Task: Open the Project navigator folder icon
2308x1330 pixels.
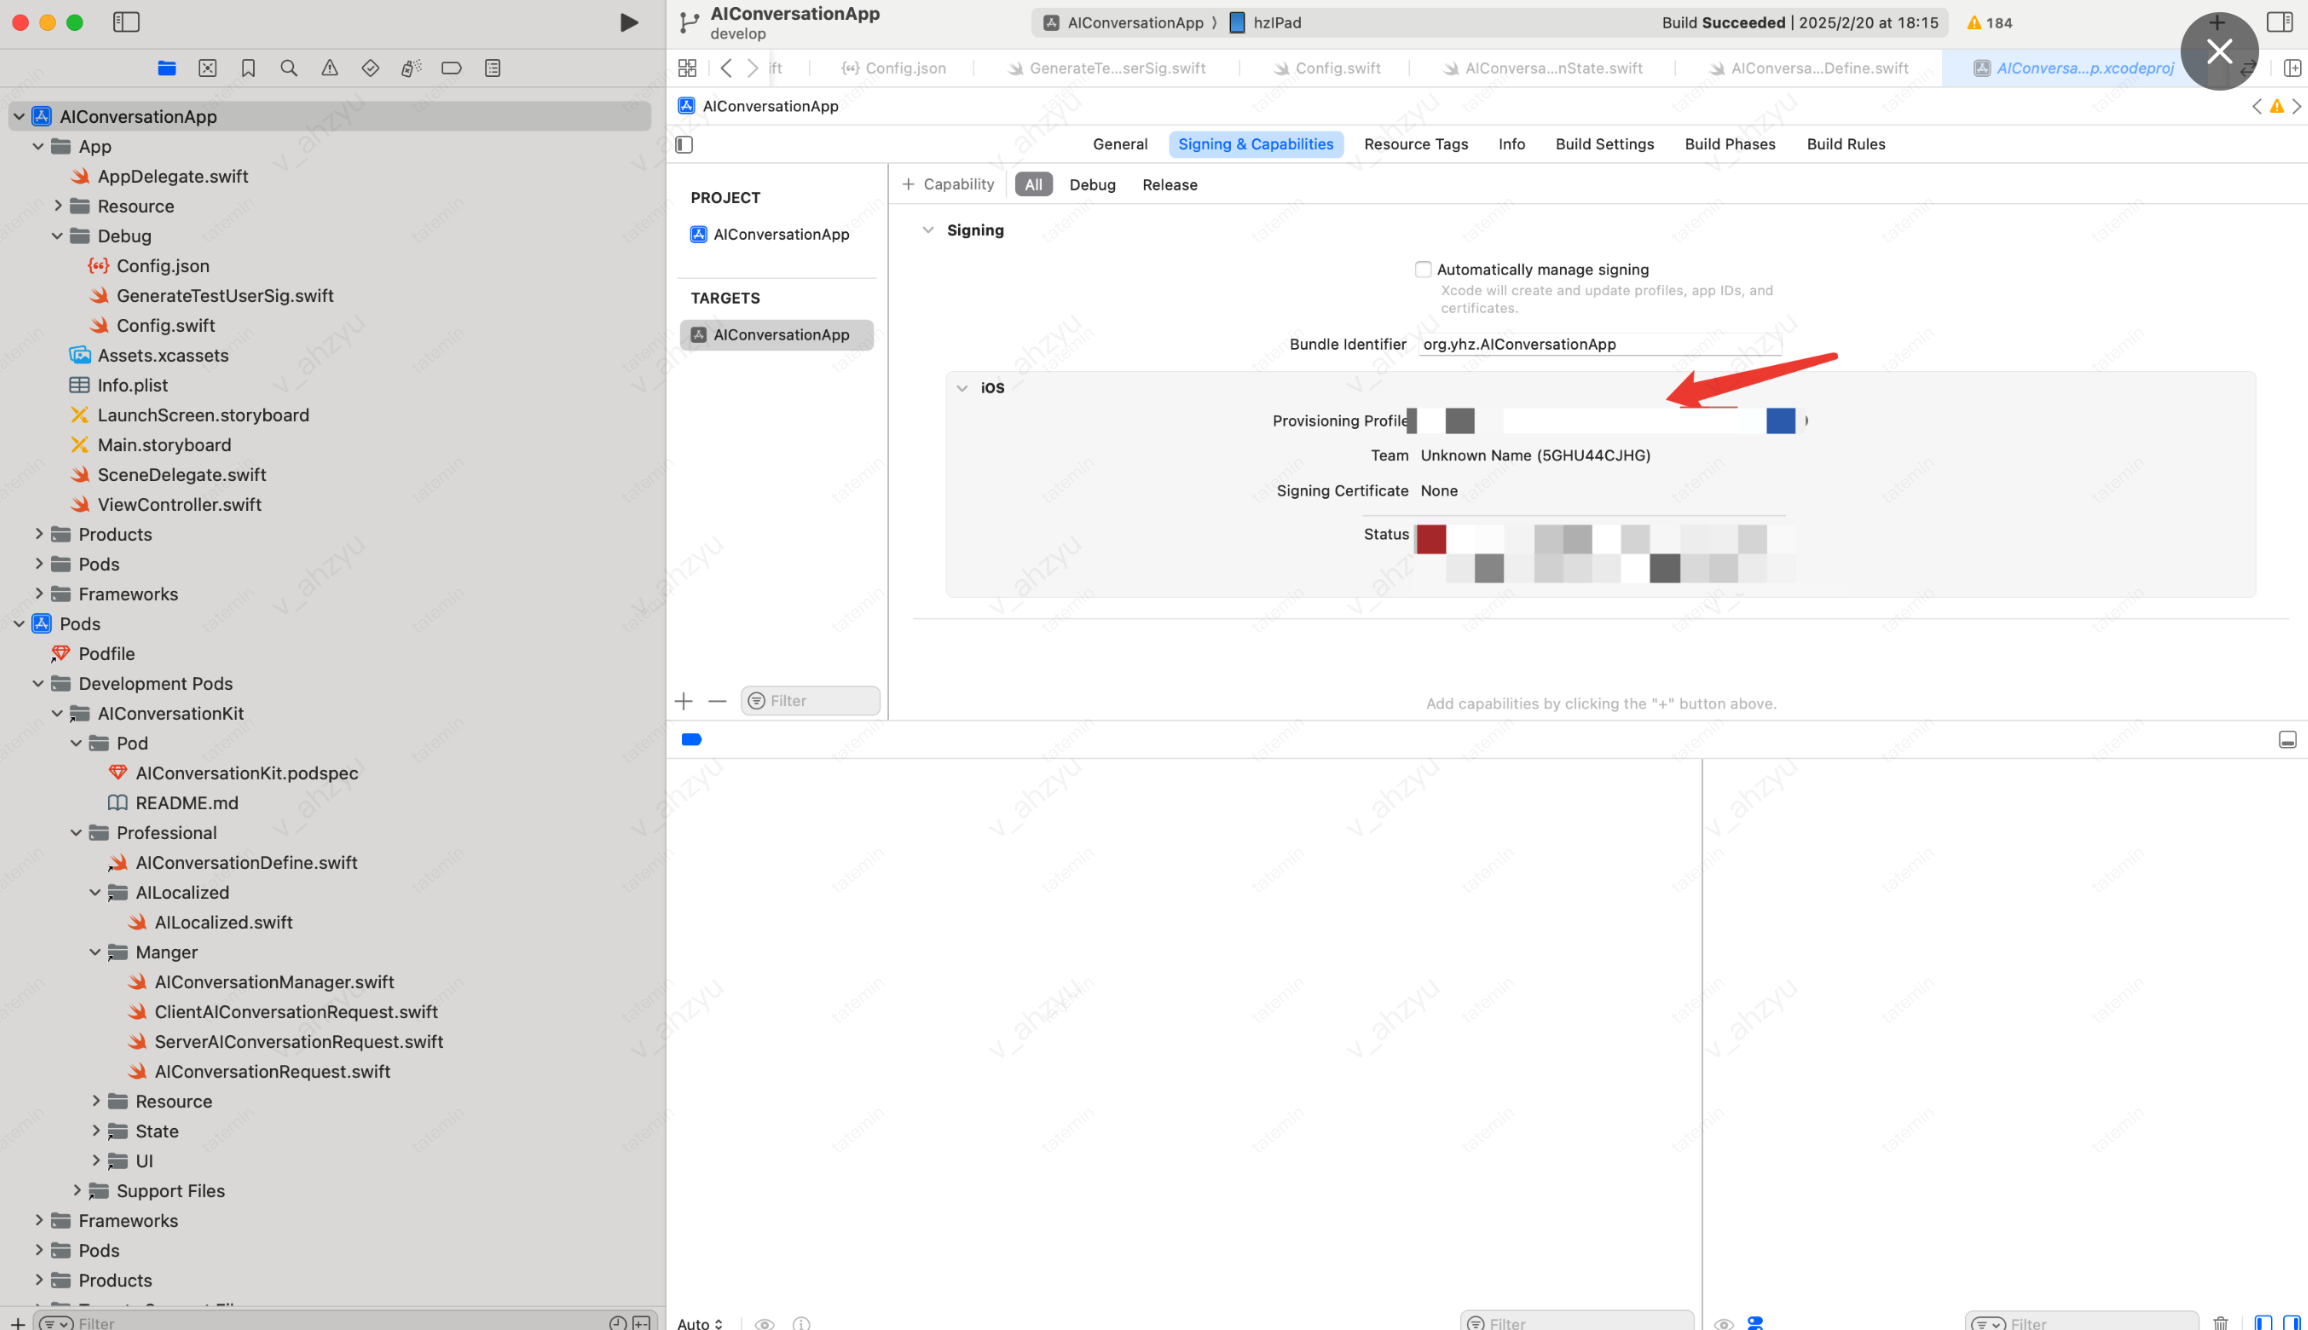Action: pos(167,68)
